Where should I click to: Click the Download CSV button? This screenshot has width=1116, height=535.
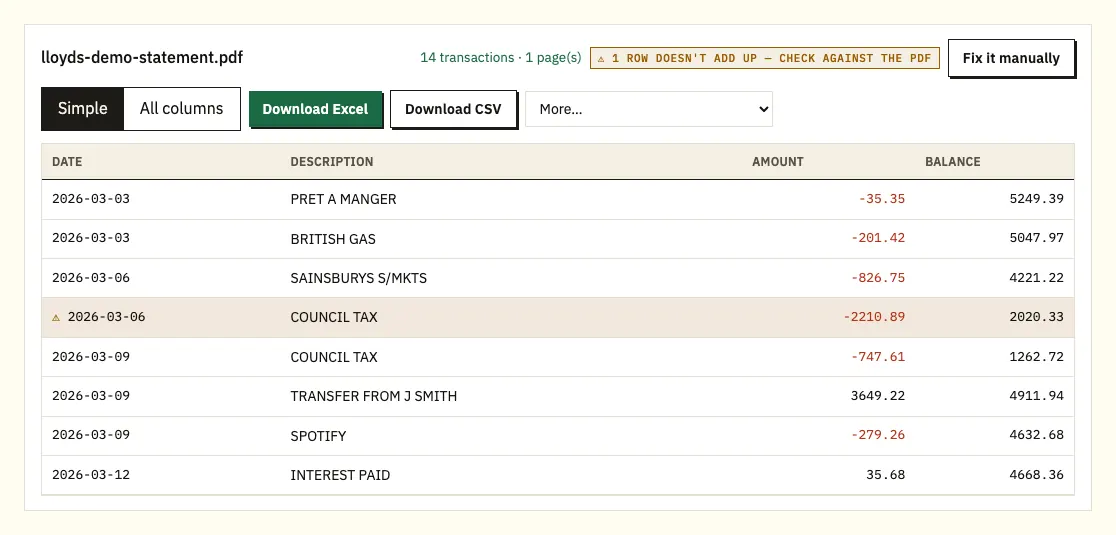[453, 109]
